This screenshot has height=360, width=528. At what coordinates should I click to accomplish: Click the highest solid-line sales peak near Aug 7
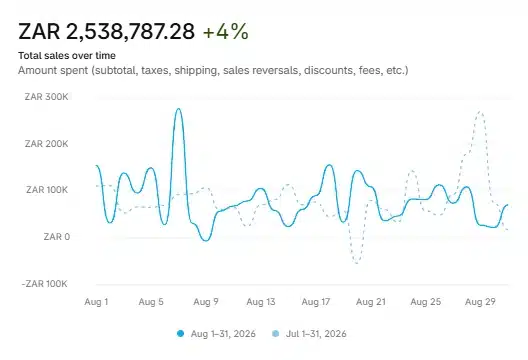tap(178, 109)
